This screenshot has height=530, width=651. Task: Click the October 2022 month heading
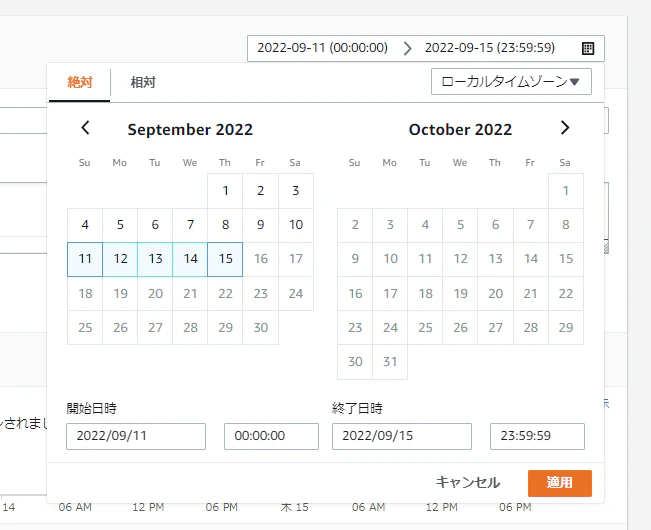(460, 129)
